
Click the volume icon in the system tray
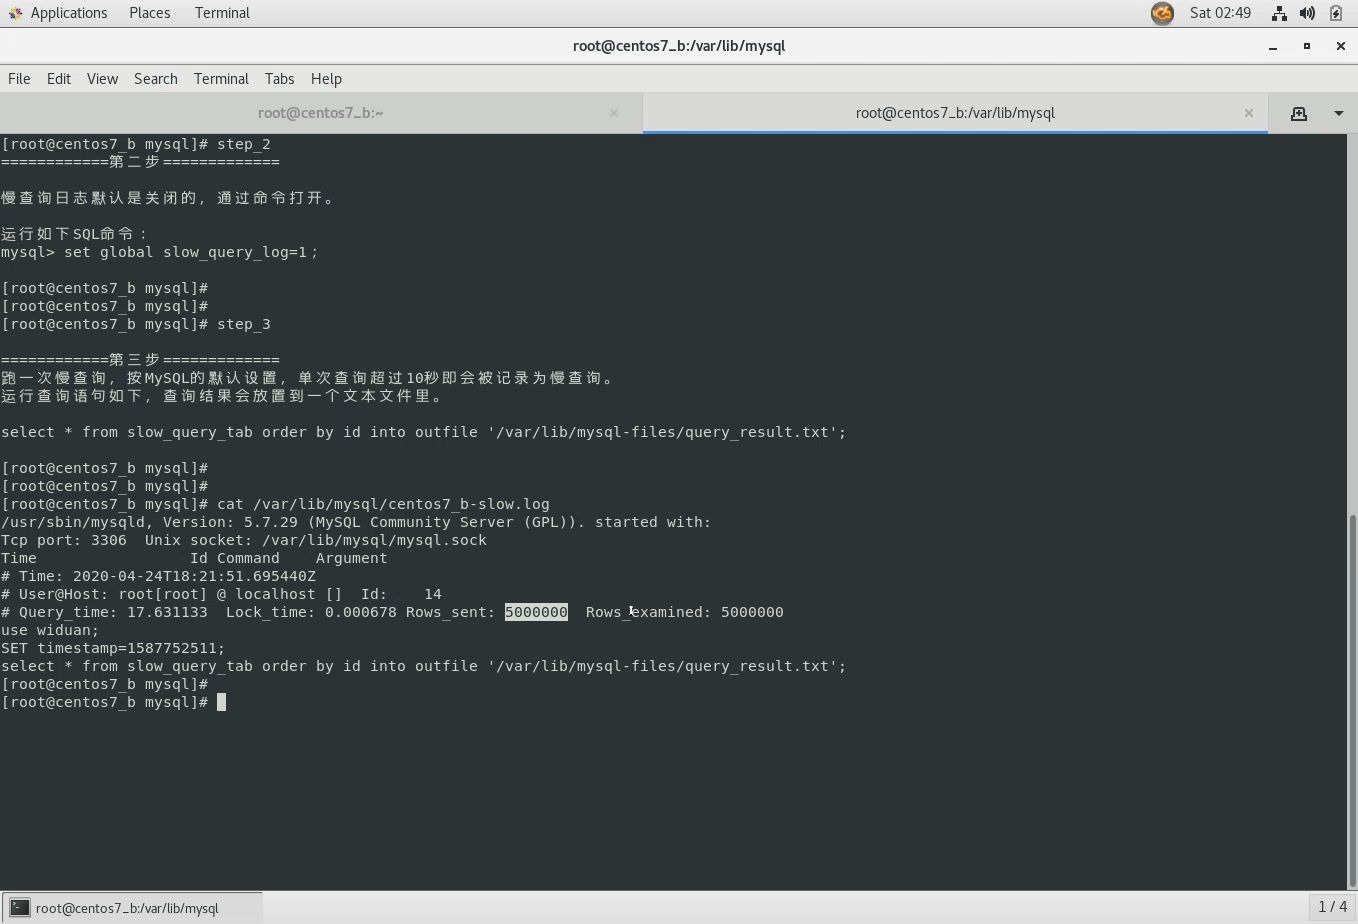(x=1307, y=13)
